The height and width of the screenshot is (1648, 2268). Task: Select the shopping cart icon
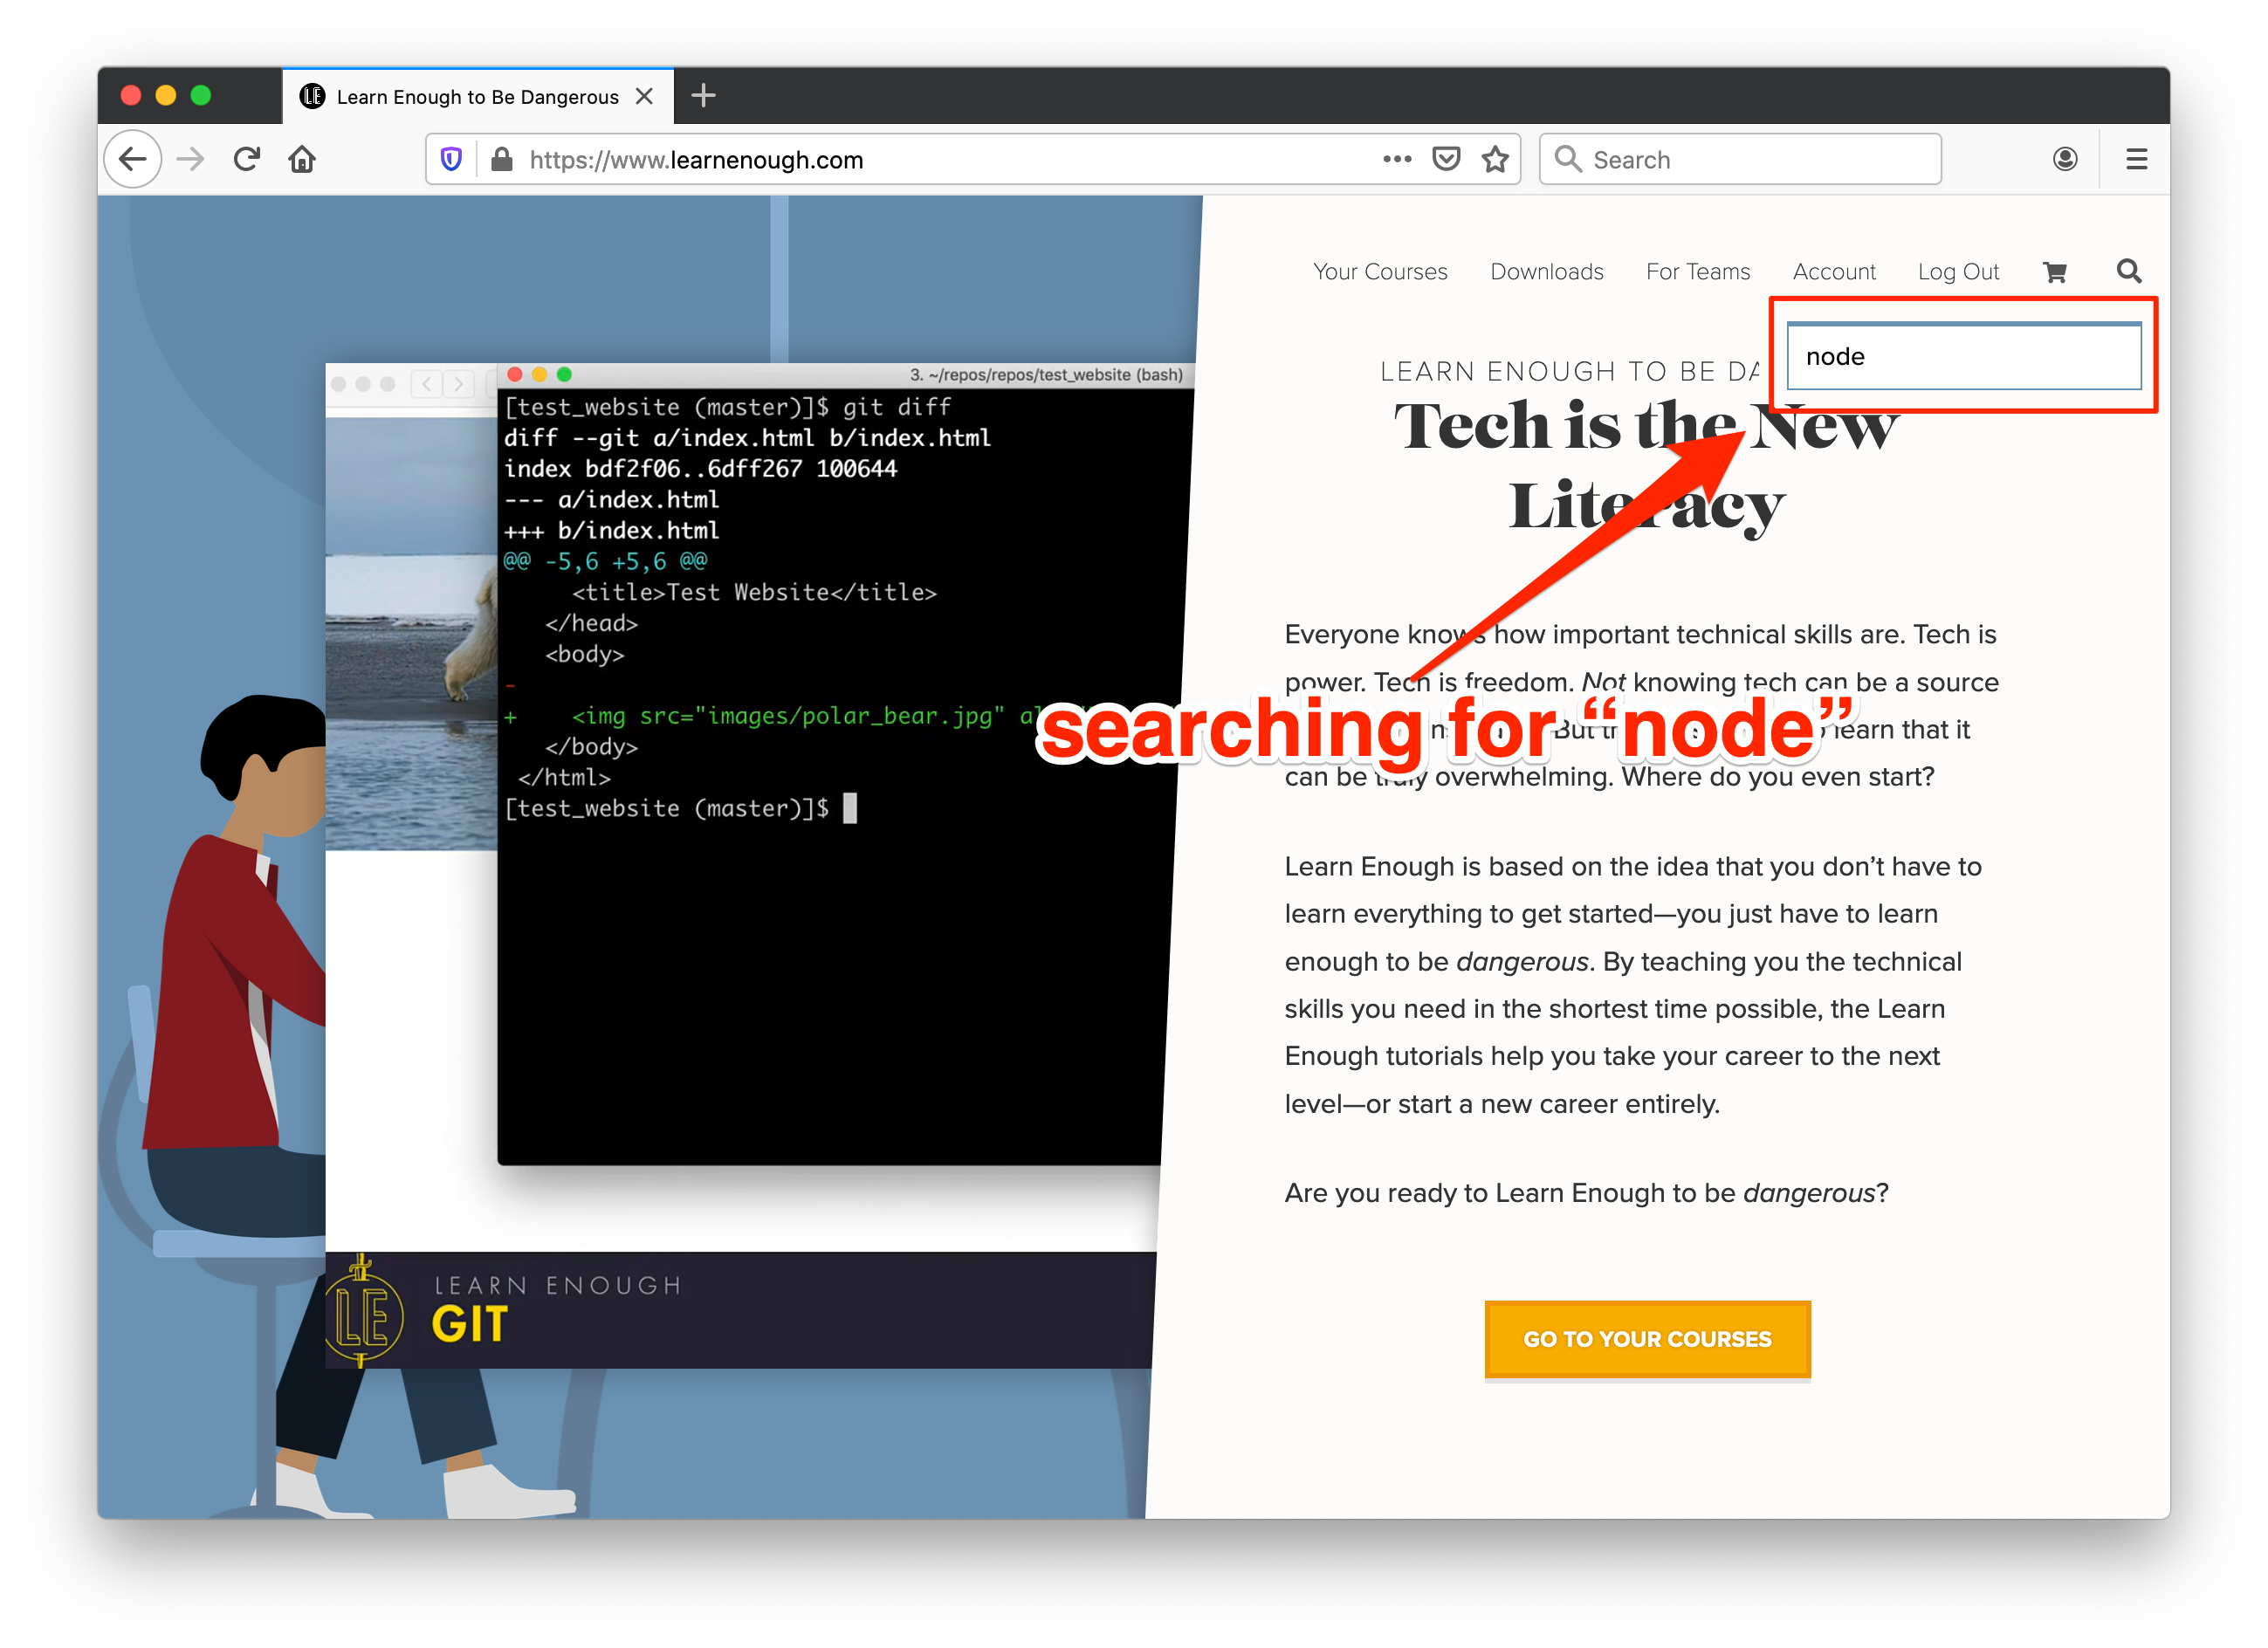coord(2055,271)
